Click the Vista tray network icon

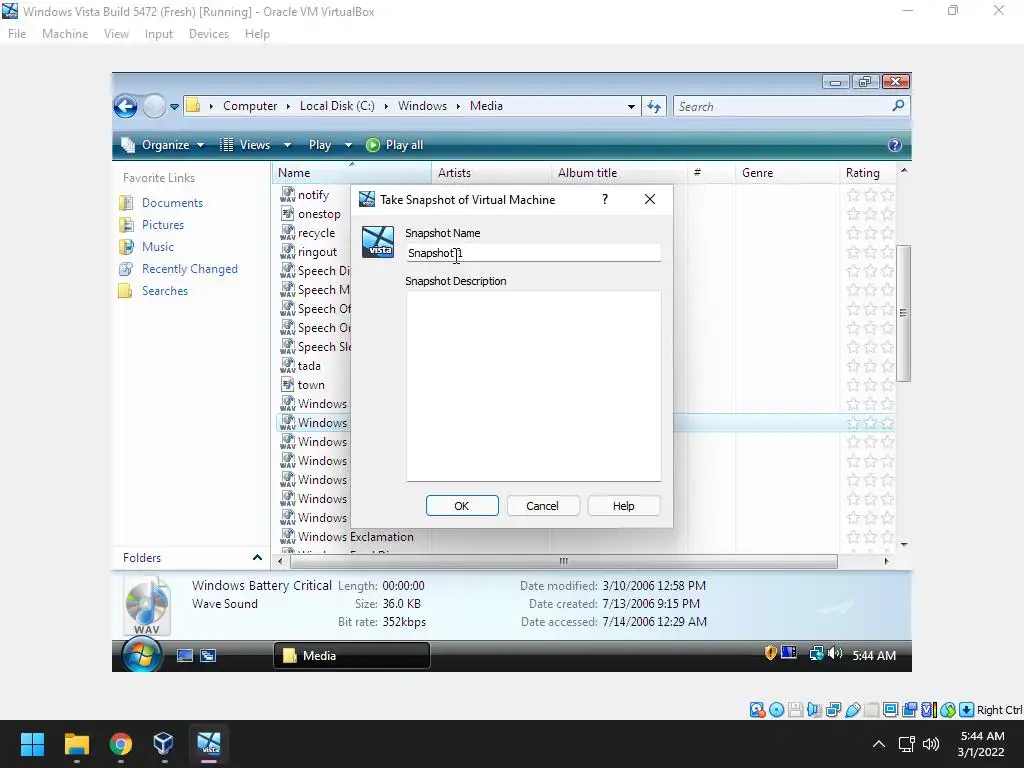tap(816, 653)
